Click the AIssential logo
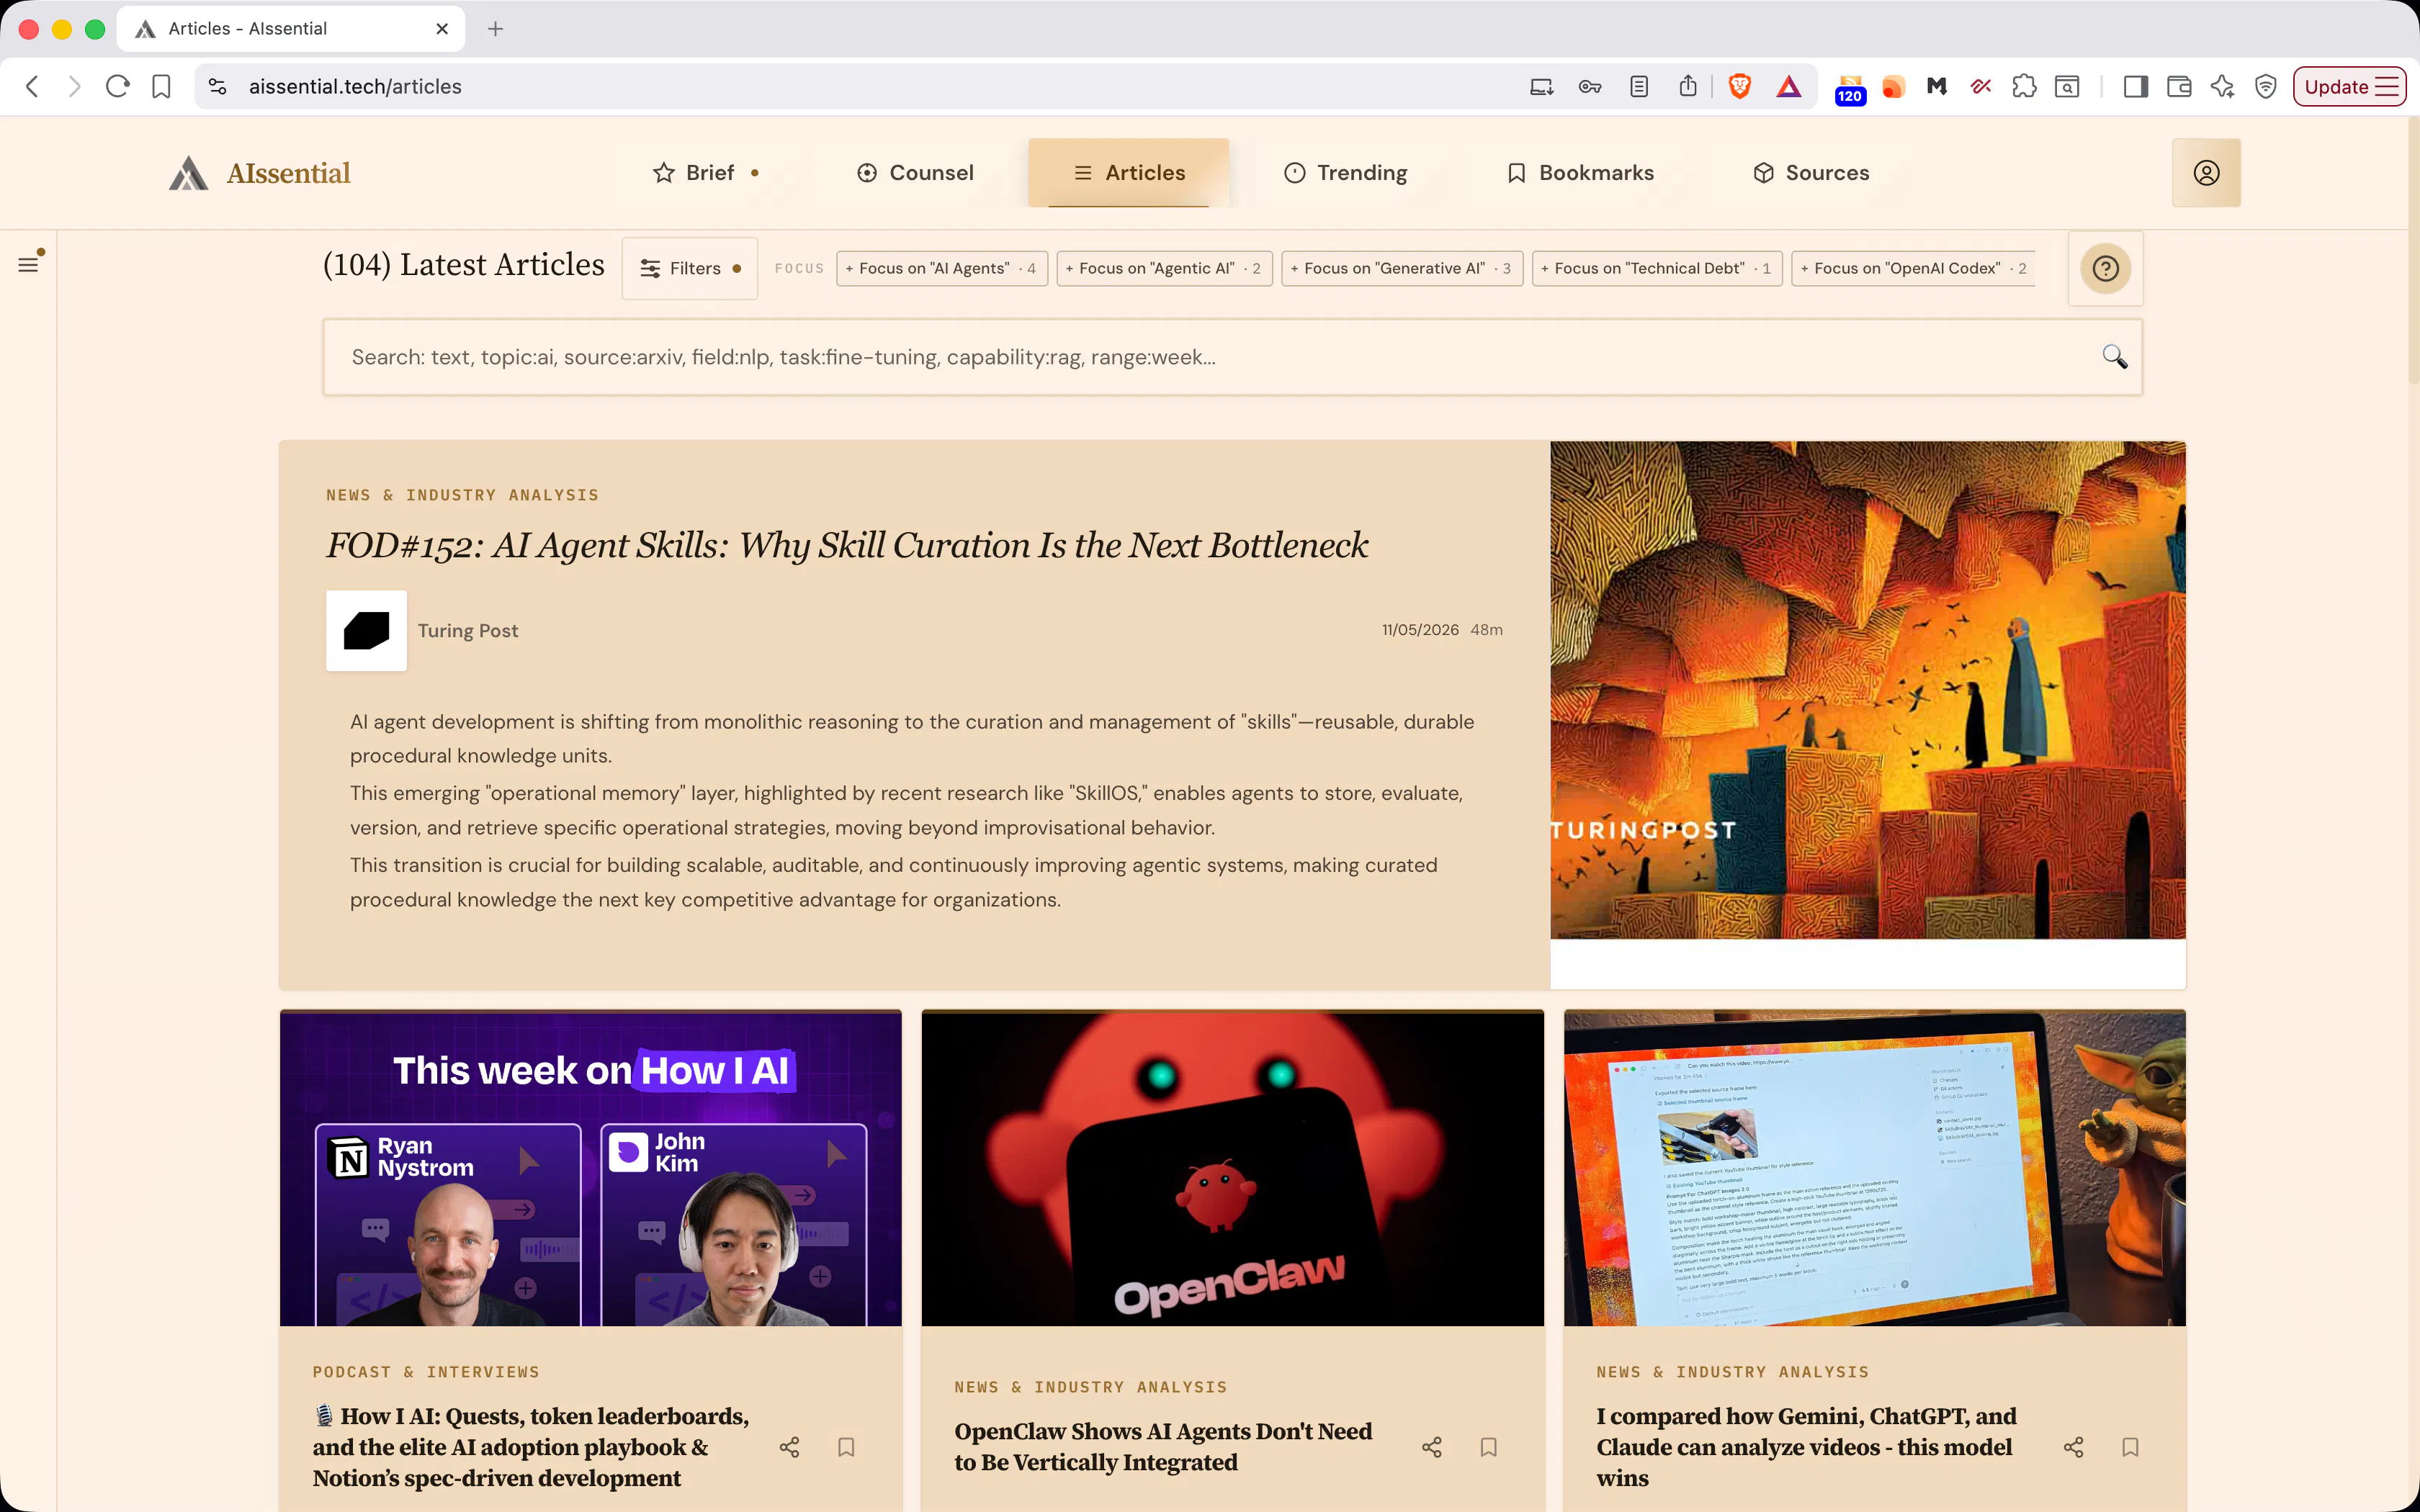This screenshot has width=2420, height=1512. pos(259,173)
